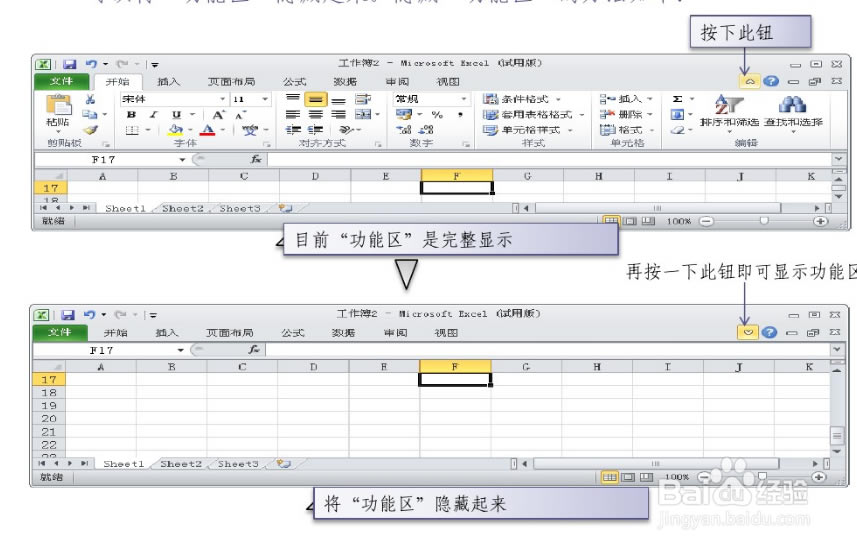Click the AutoSum sigma icon
This screenshot has height=548, width=857.
click(x=677, y=99)
